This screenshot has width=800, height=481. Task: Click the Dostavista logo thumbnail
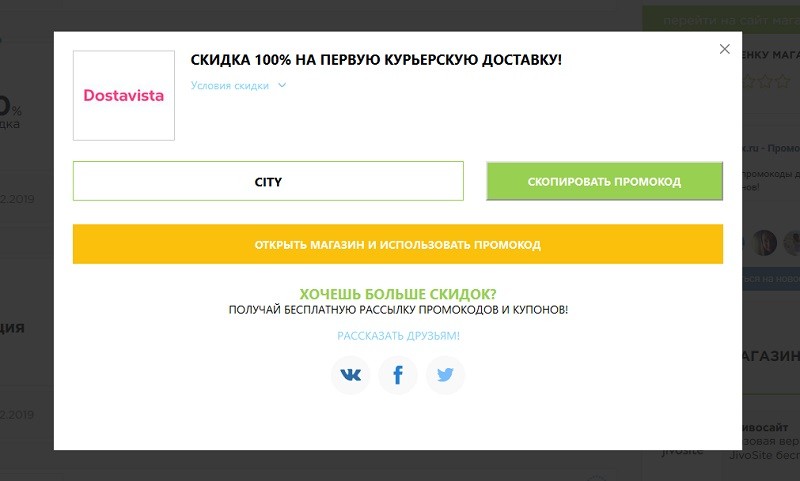(124, 95)
